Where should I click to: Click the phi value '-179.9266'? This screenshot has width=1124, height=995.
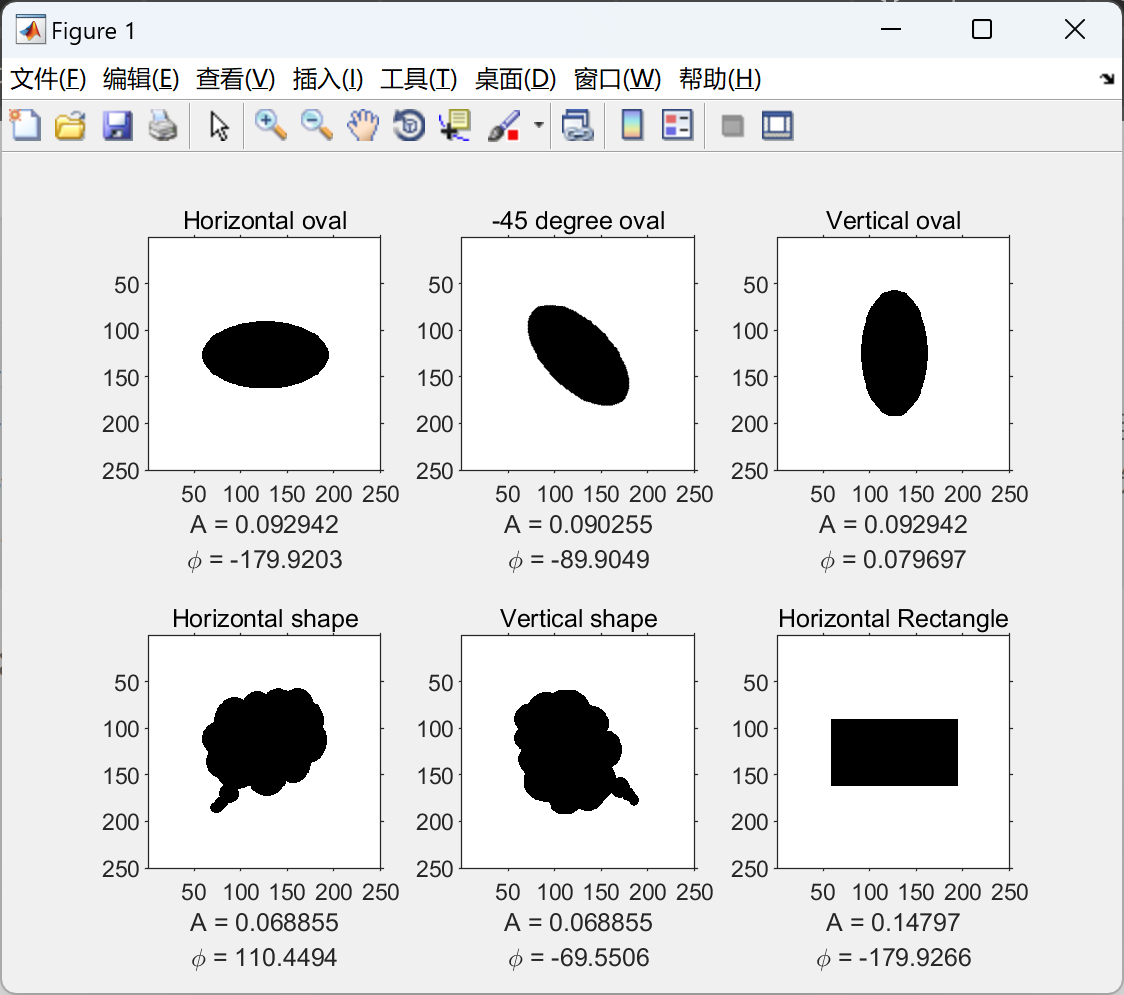(915, 958)
